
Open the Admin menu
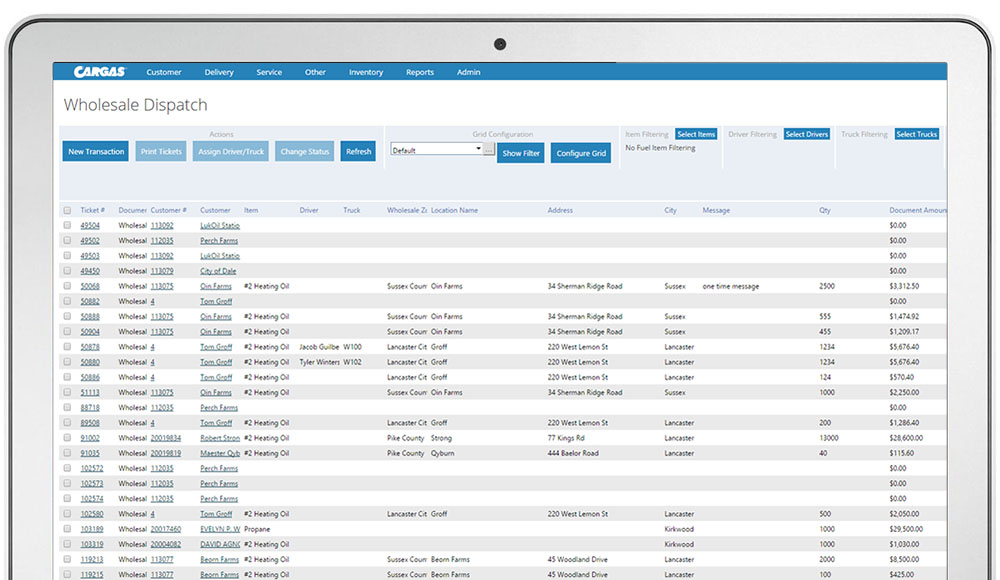[x=468, y=72]
